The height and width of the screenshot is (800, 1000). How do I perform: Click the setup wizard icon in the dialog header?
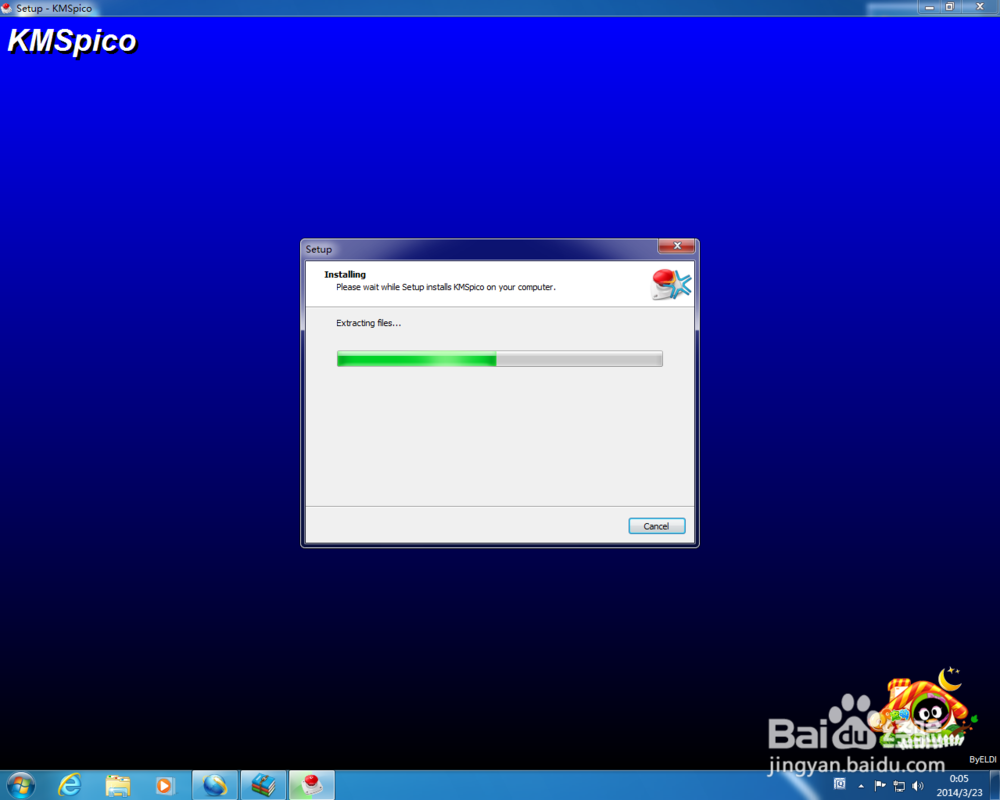(670, 284)
